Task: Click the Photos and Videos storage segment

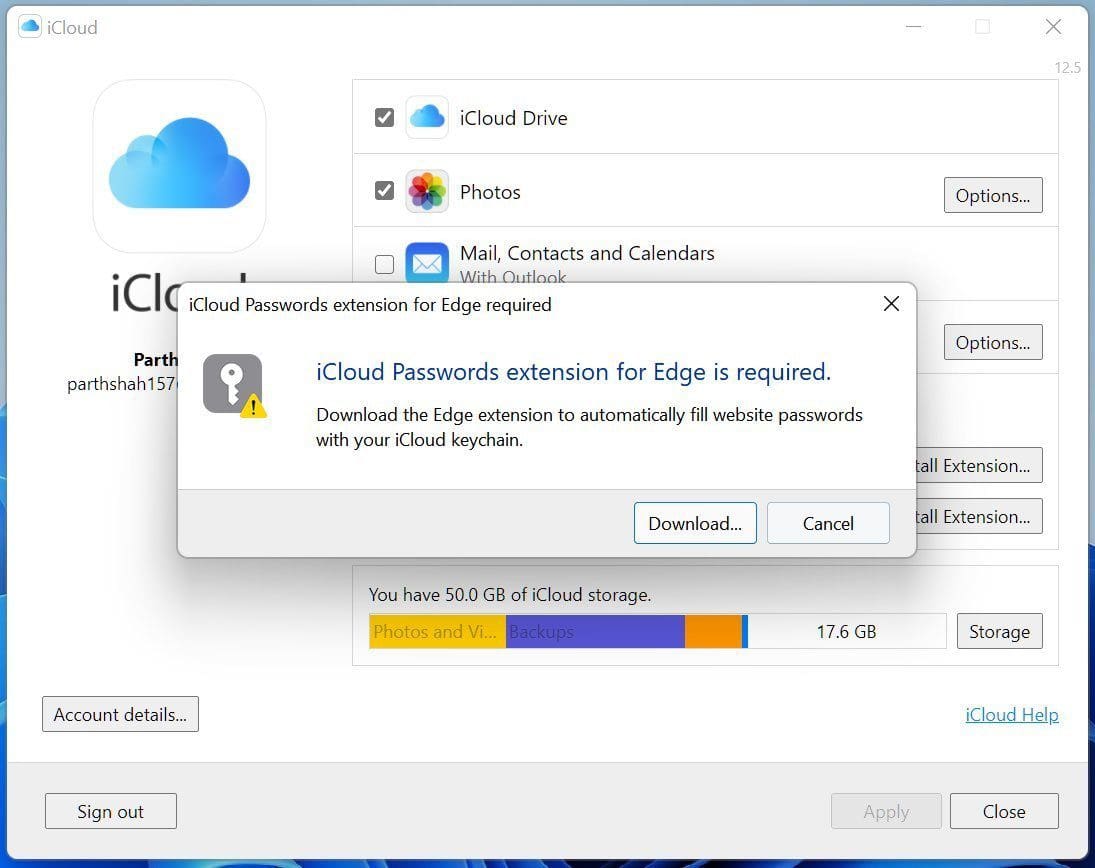Action: (x=437, y=631)
